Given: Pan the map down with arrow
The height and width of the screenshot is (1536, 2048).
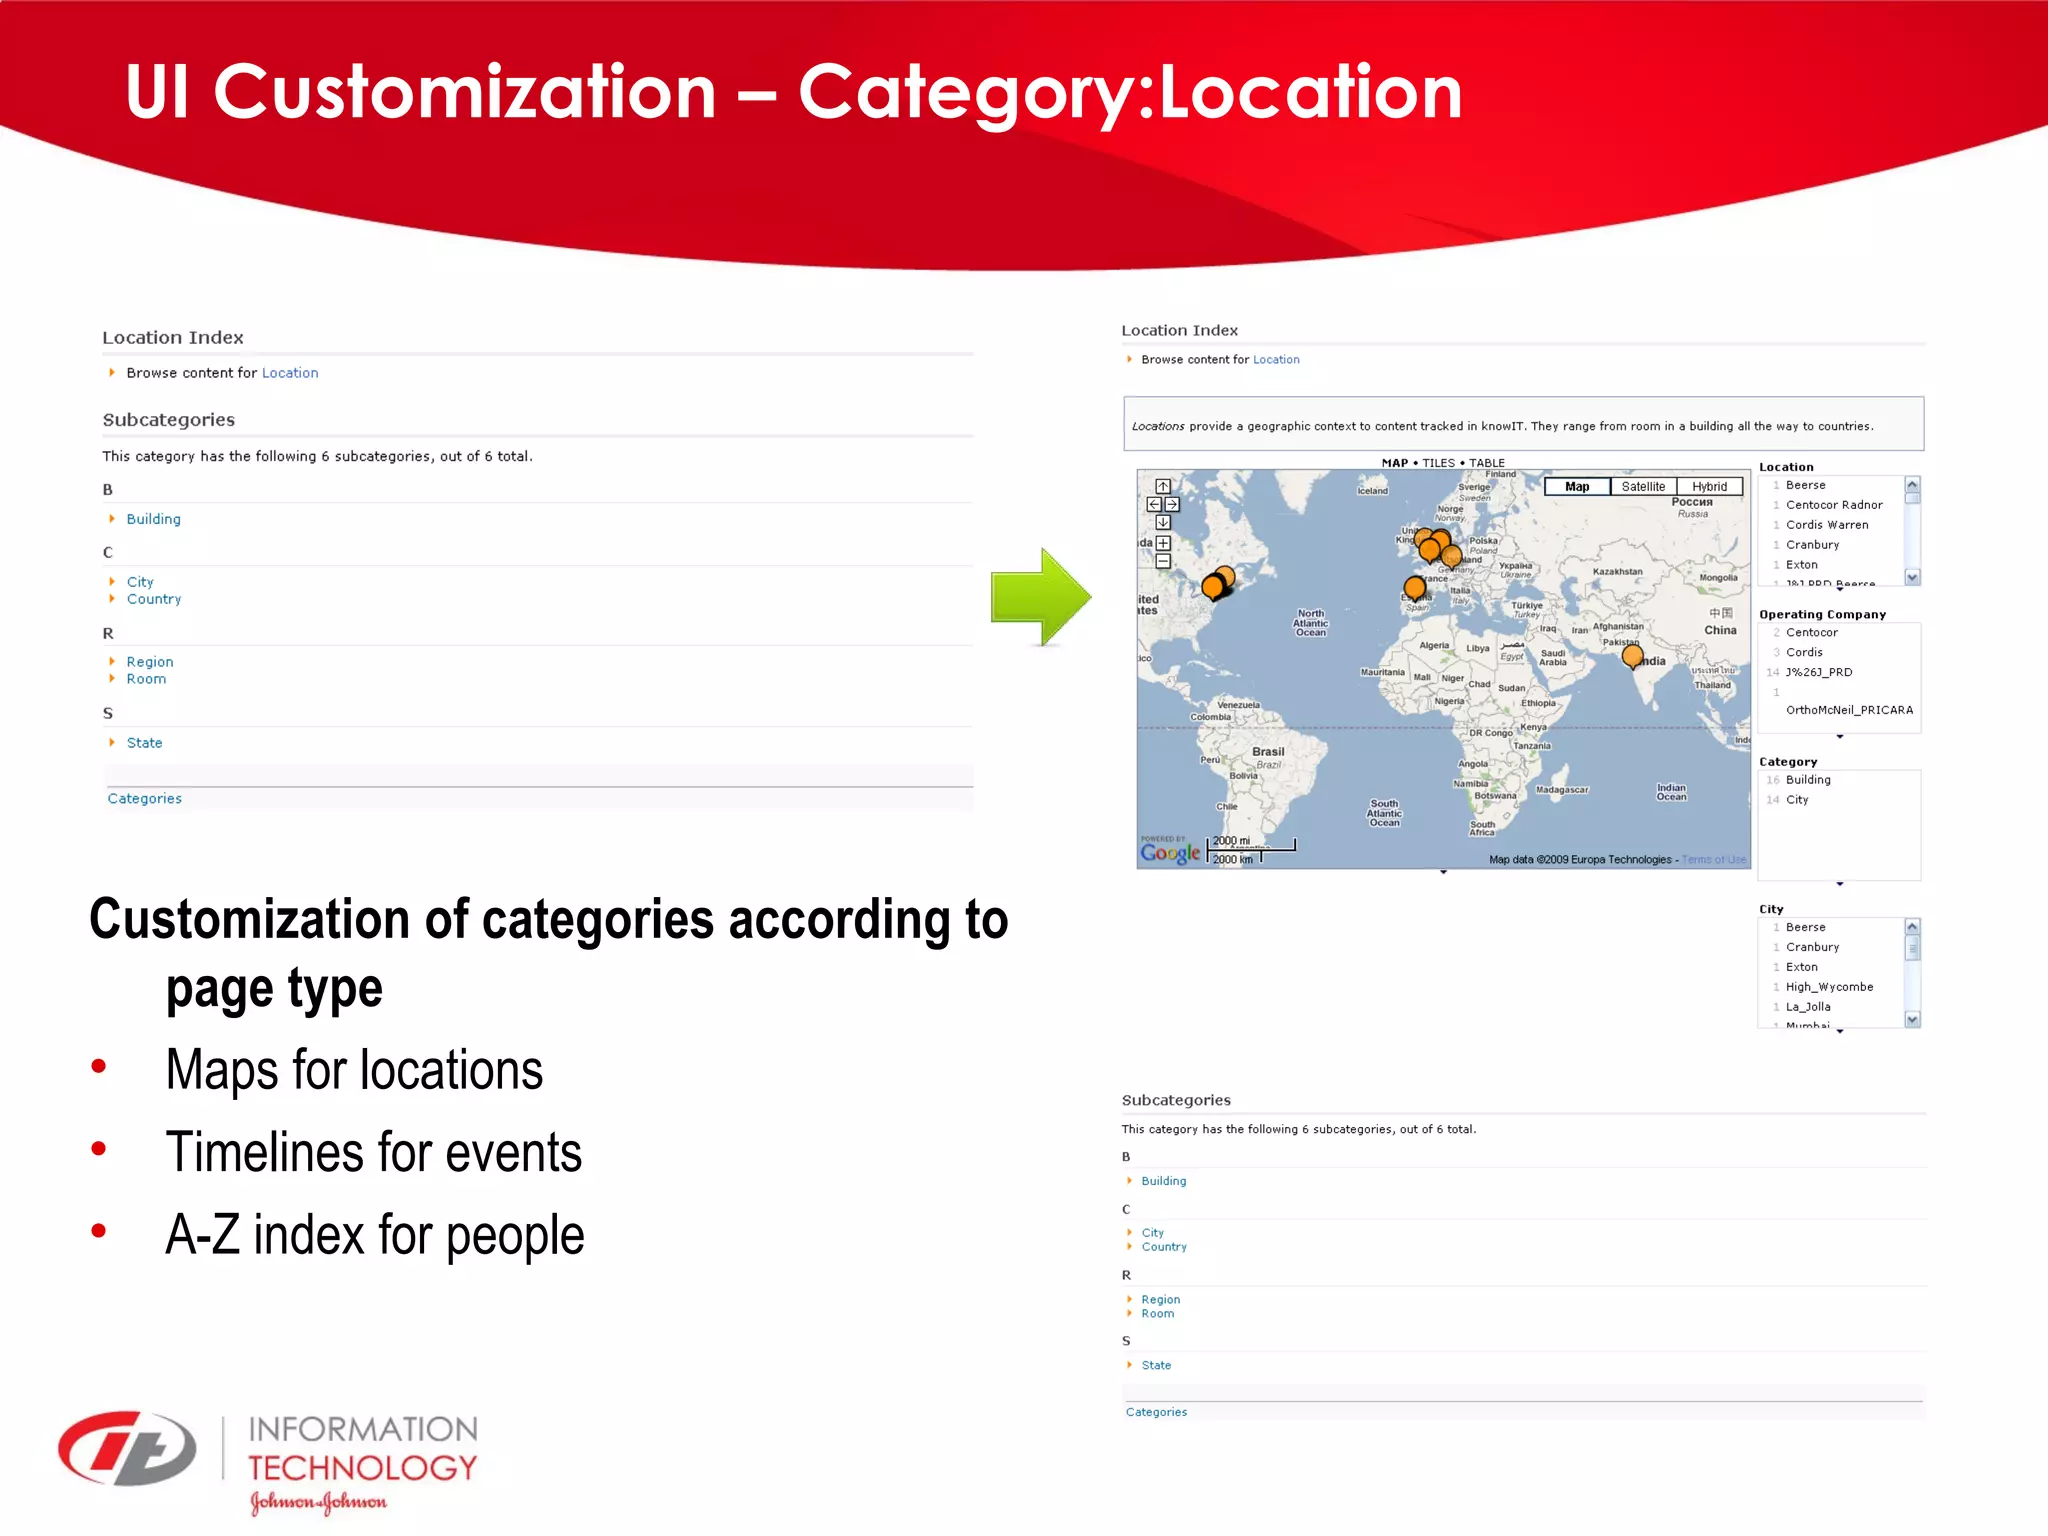Looking at the screenshot, I should [1163, 523].
